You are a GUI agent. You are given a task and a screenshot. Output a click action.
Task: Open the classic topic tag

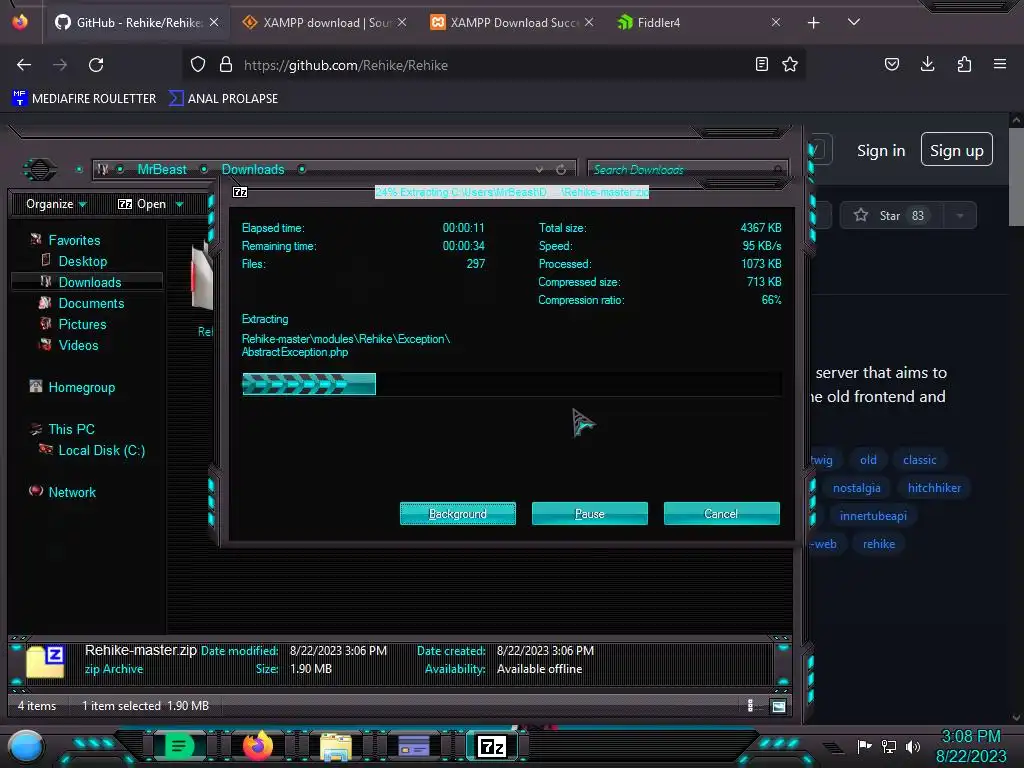coord(920,460)
